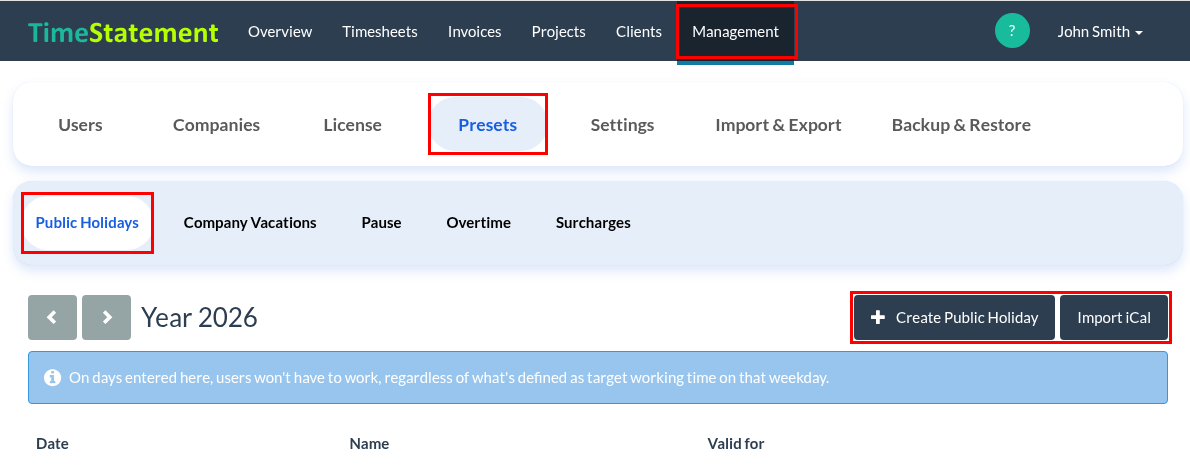This screenshot has height=474, width=1190.
Task: Click the info icon in blue notice
Action: tap(52, 377)
